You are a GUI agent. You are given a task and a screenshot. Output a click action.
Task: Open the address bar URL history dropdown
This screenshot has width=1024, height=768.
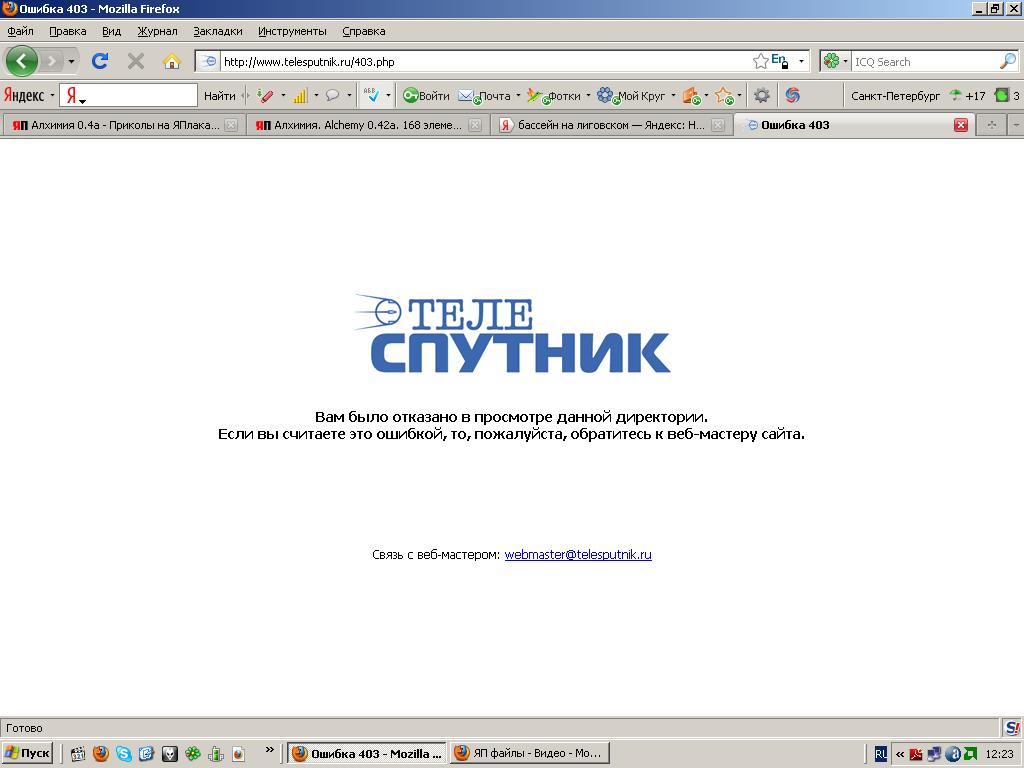[801, 62]
